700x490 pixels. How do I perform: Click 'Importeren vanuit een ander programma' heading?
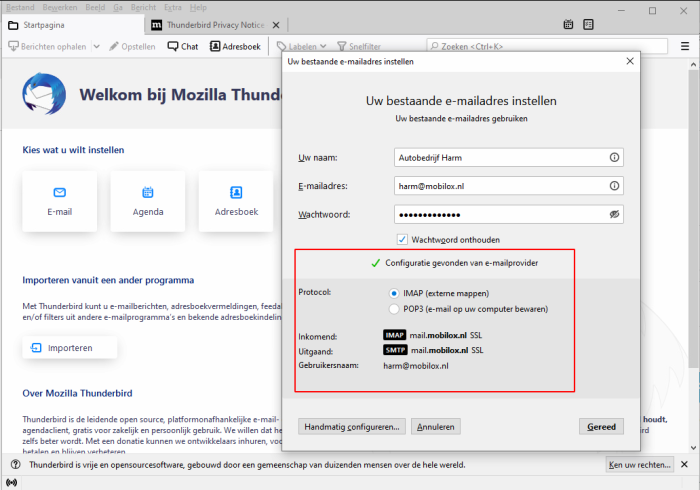point(108,280)
